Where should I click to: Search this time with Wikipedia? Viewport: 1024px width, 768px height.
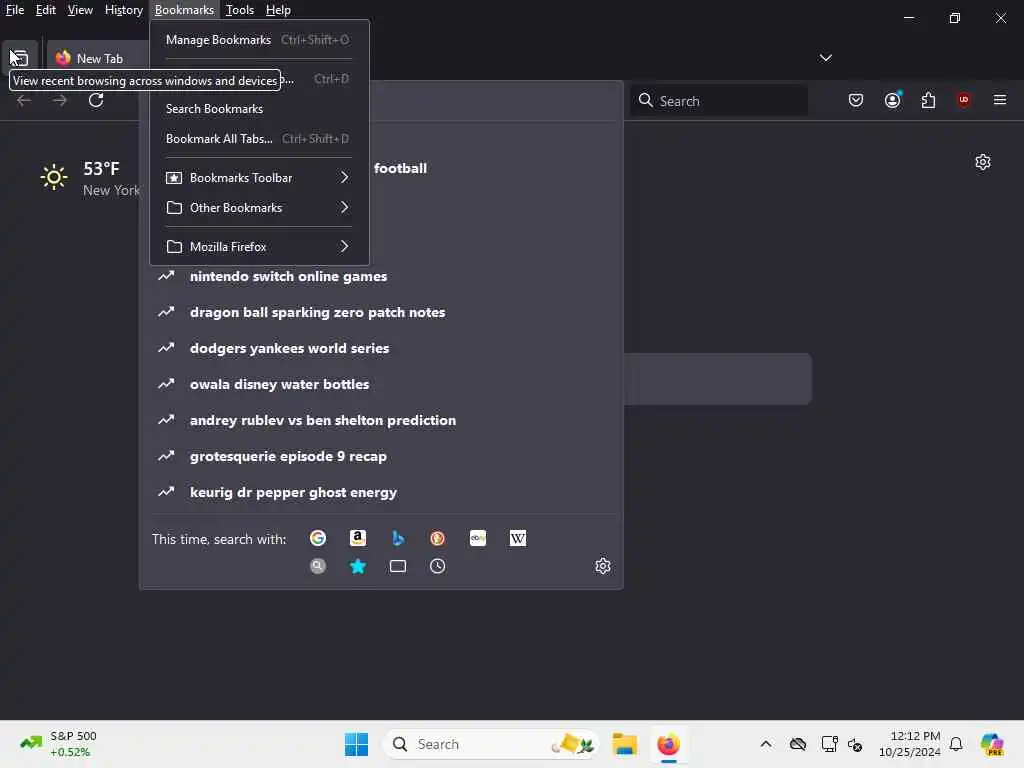pos(517,538)
